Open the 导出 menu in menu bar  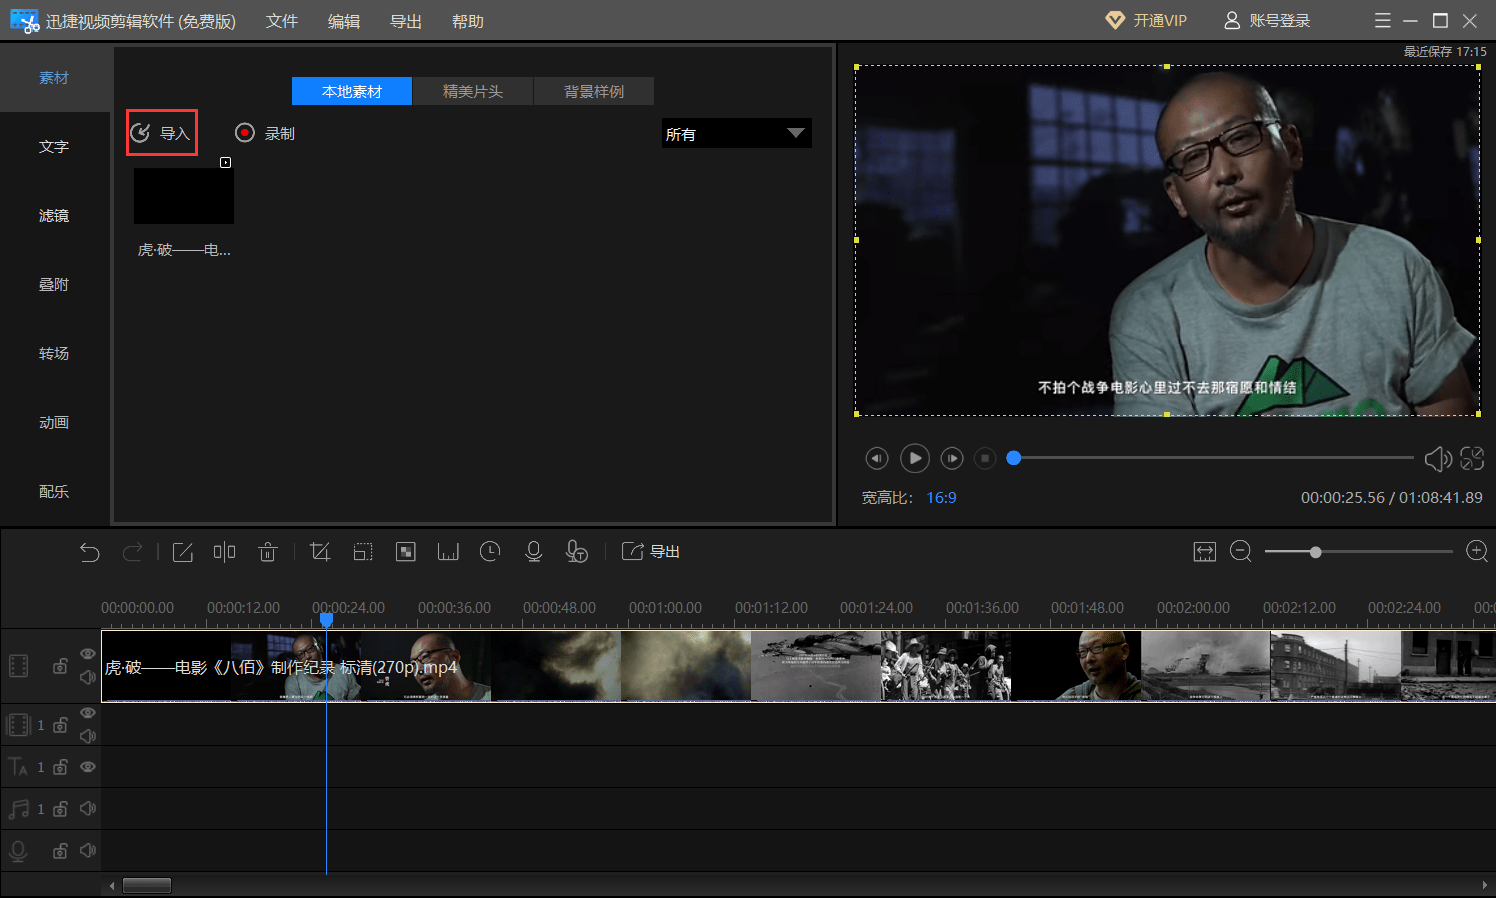coord(406,21)
